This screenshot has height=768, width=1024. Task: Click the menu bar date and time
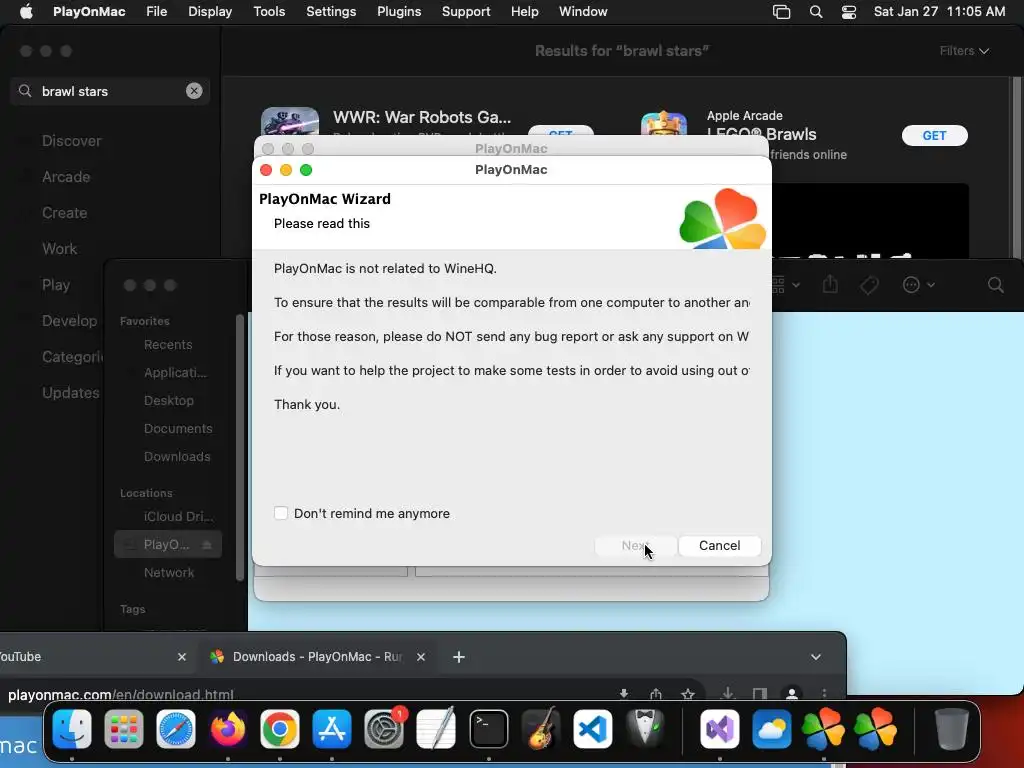(939, 12)
